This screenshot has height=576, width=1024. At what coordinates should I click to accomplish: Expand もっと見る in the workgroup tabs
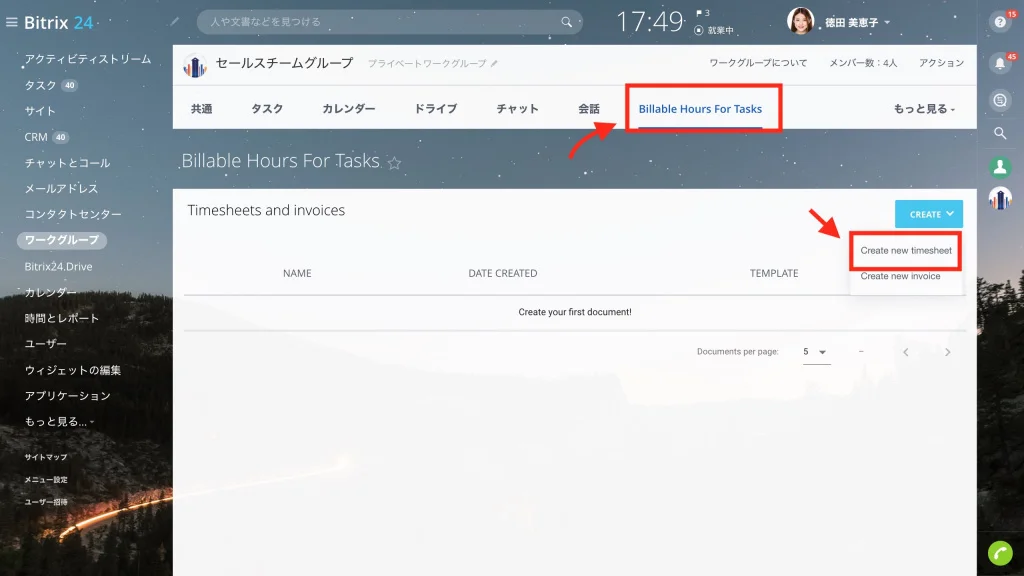pos(924,109)
